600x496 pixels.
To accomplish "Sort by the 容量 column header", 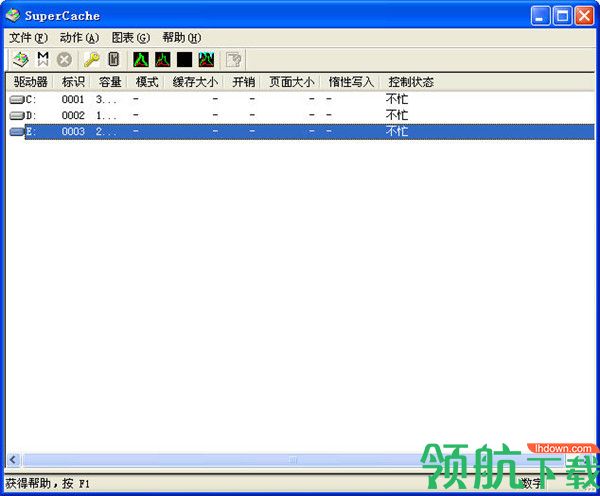I will tap(109, 82).
